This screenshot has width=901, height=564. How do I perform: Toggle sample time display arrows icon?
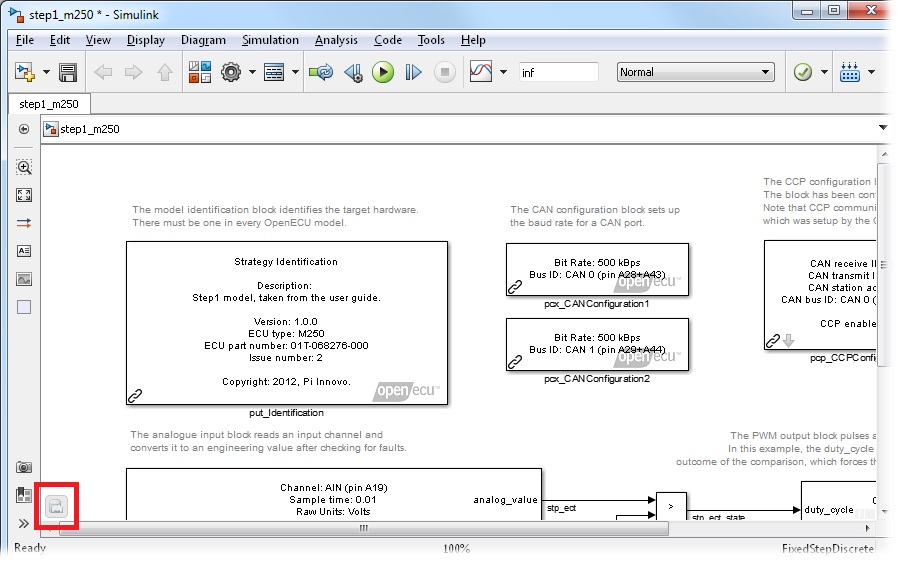coord(24,223)
